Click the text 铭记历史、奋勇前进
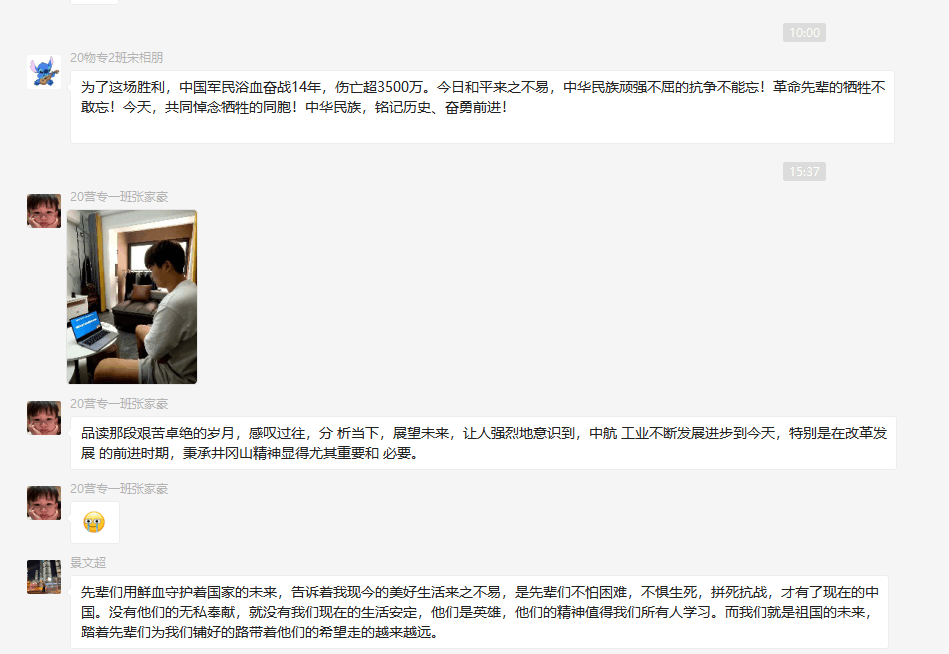This screenshot has height=654, width=949. [x=441, y=108]
